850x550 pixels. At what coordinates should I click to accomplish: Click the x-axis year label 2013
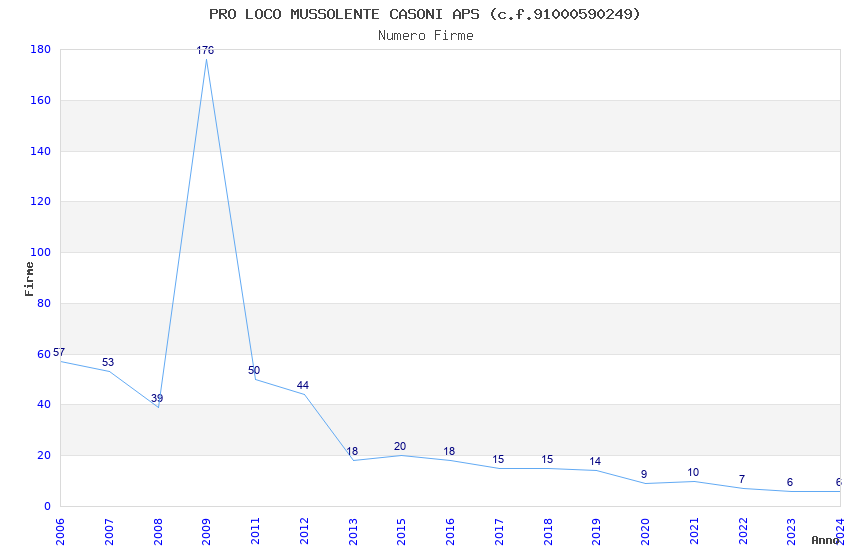tap(352, 531)
